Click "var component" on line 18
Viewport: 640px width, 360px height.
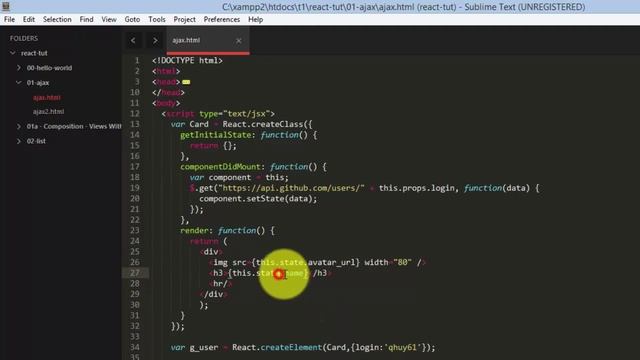[x=220, y=178]
